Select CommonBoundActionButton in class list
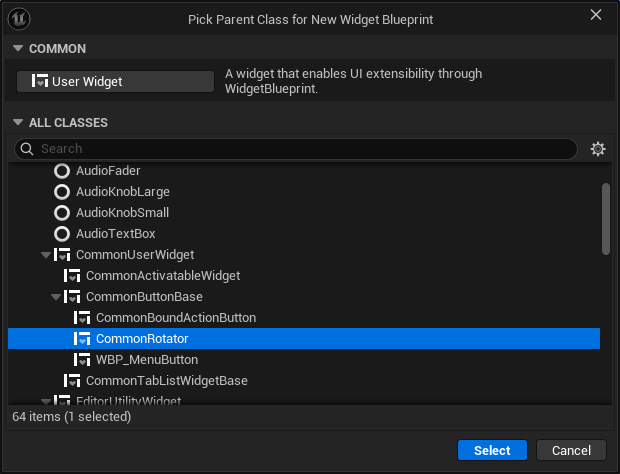Viewport: 620px width, 474px height. 175,317
